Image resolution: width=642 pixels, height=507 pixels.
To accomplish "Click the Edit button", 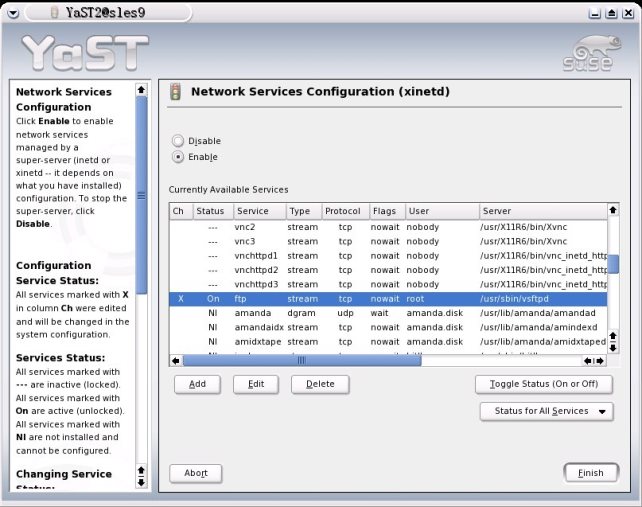I will 256,384.
